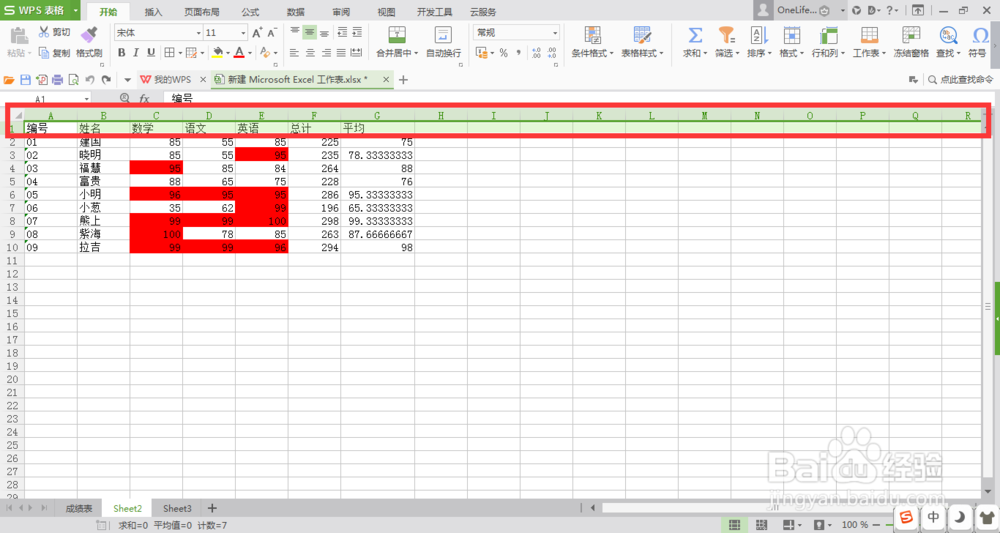Apply cell borders icon
Viewport: 1000px width, 533px height.
click(x=169, y=53)
